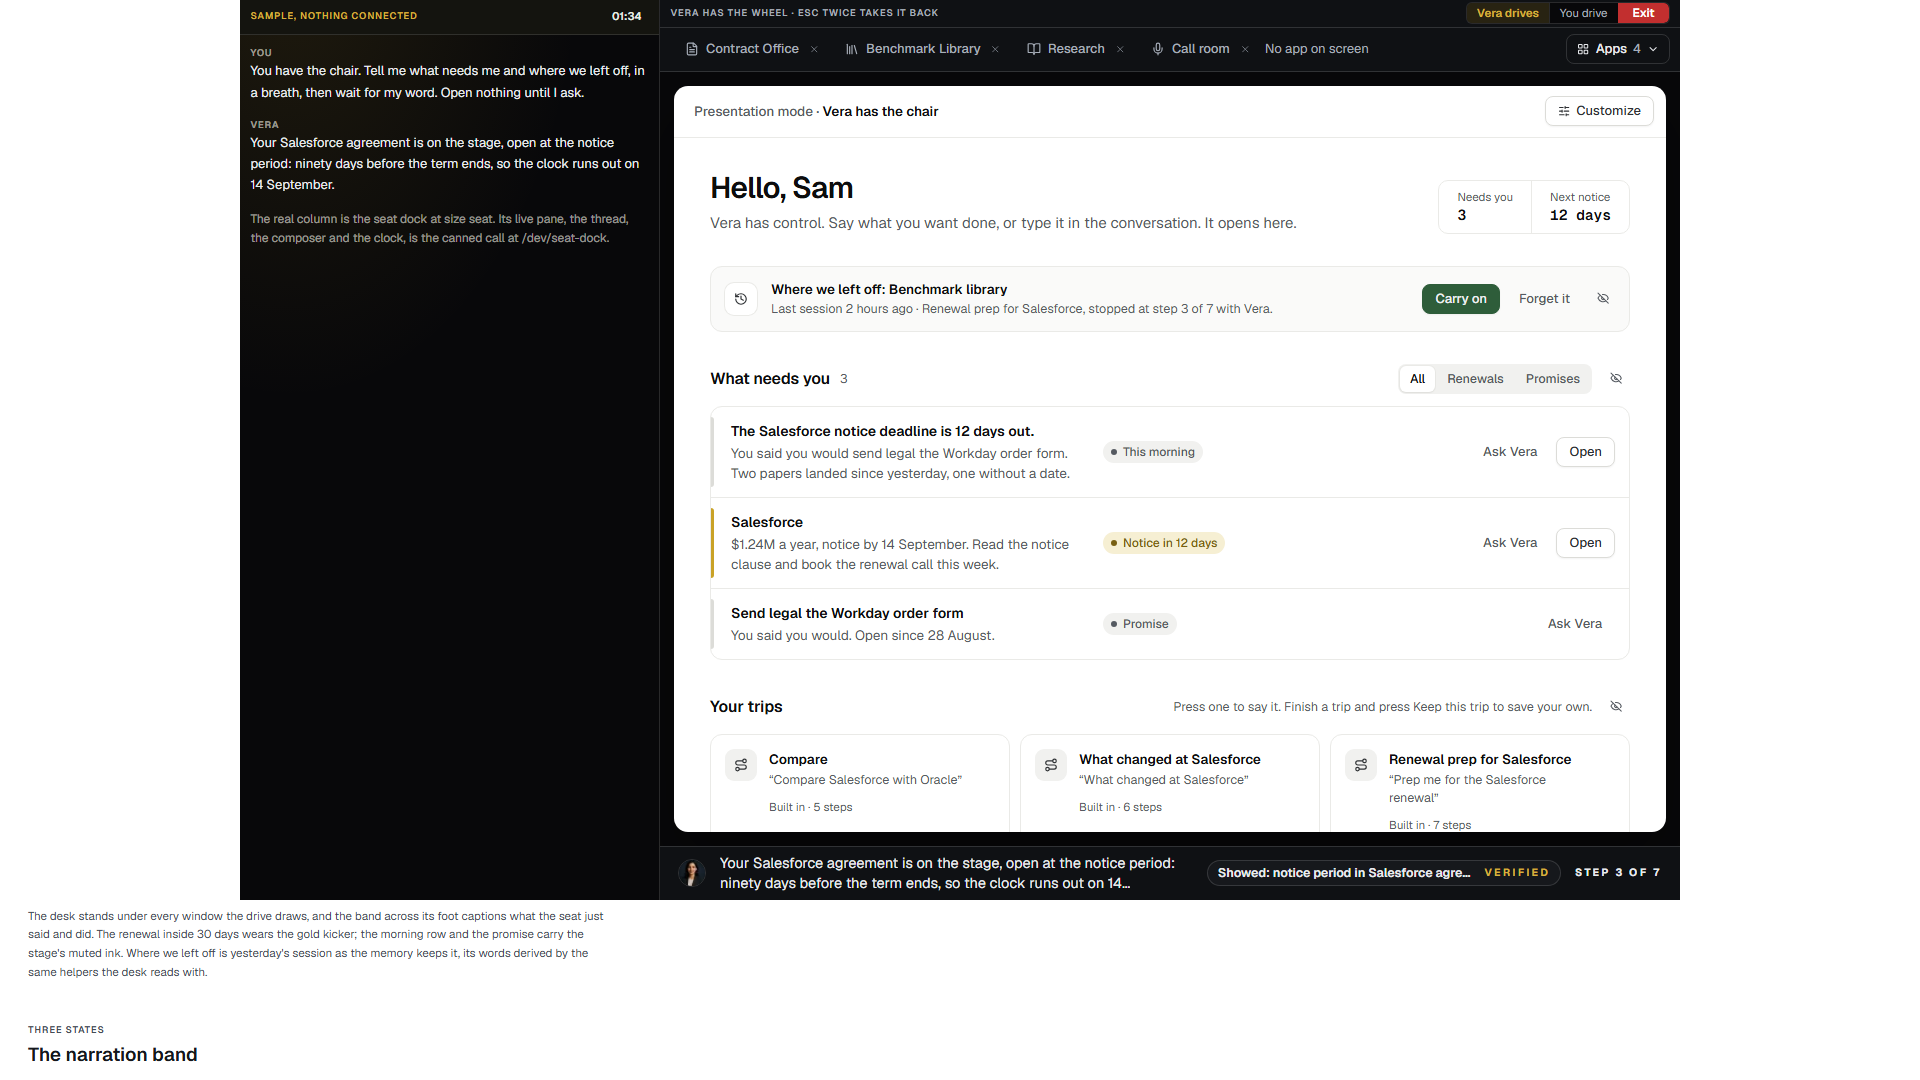
Task: Click the Benchmark Library tab icon
Action: point(852,49)
